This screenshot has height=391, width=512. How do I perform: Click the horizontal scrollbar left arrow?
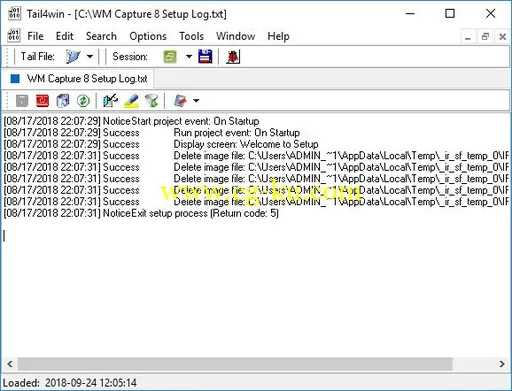pos(10,364)
